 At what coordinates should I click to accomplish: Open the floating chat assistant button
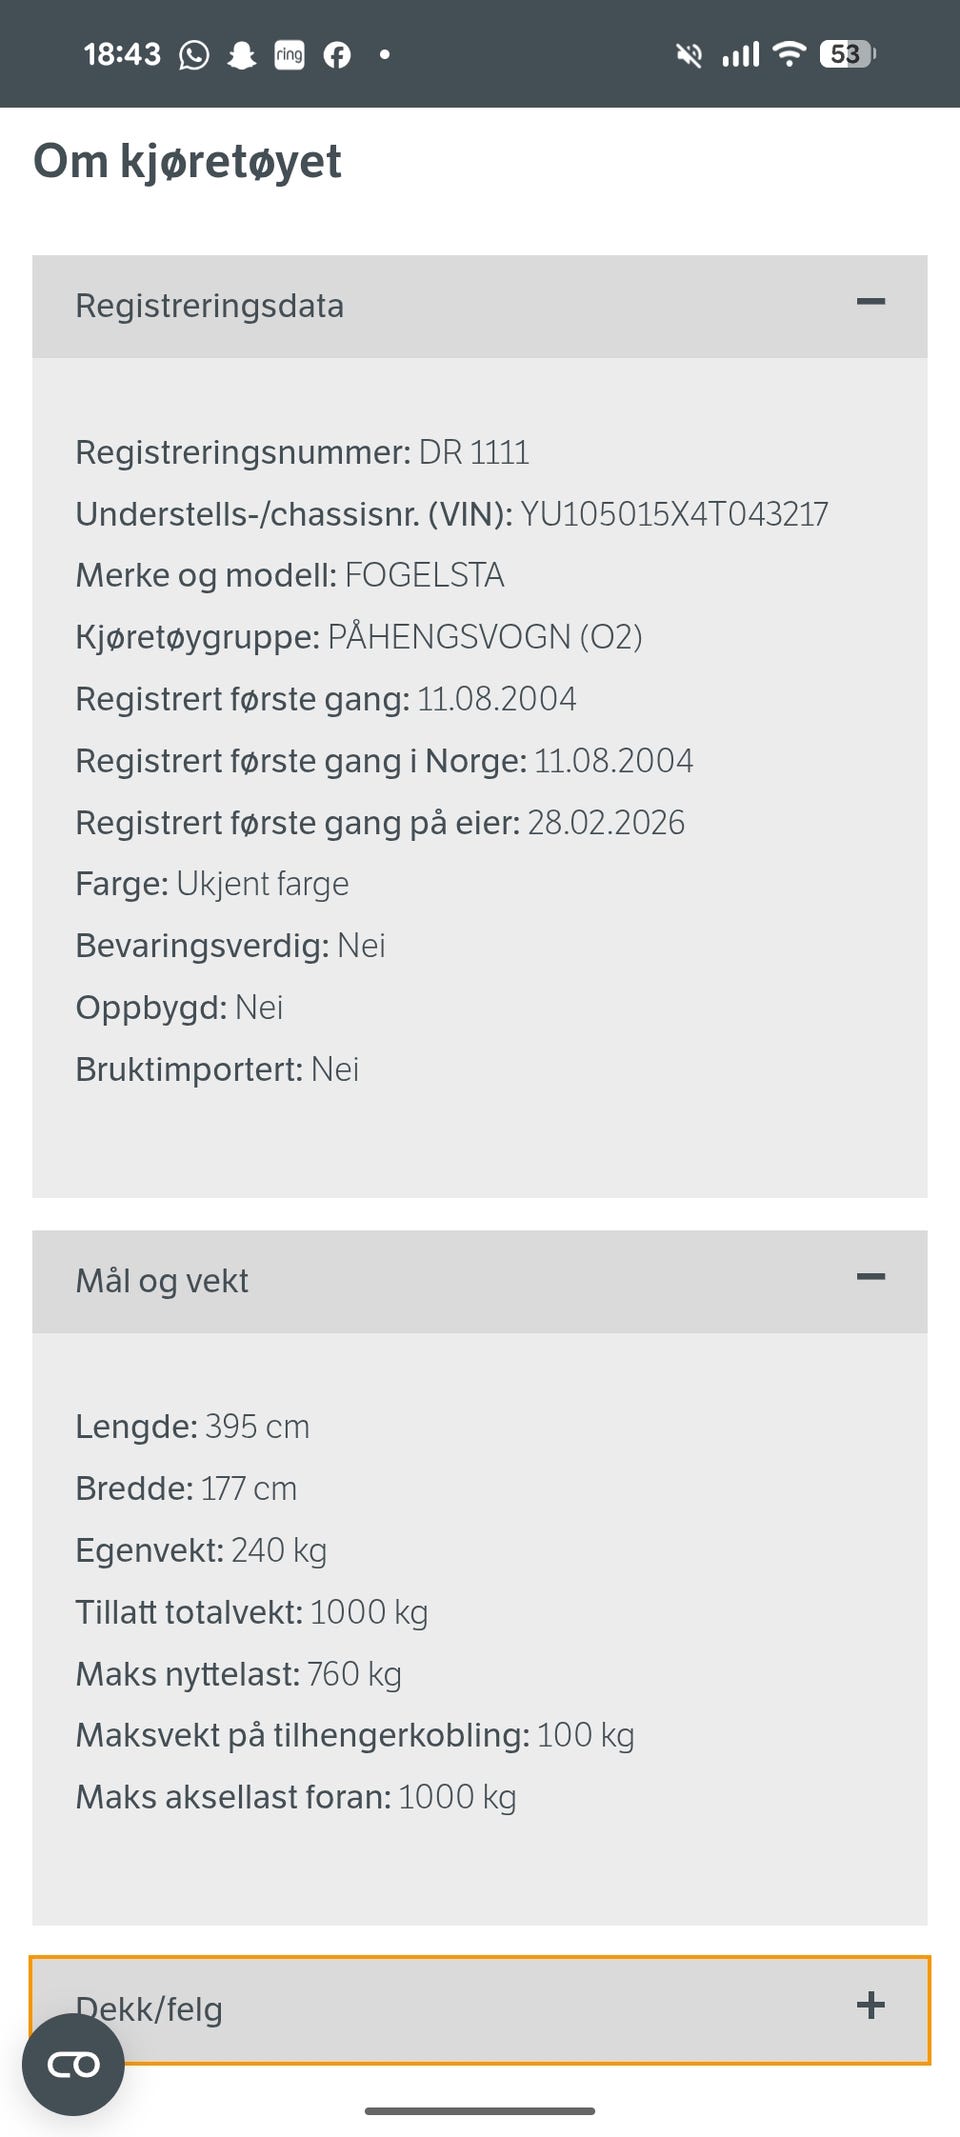click(x=73, y=2065)
